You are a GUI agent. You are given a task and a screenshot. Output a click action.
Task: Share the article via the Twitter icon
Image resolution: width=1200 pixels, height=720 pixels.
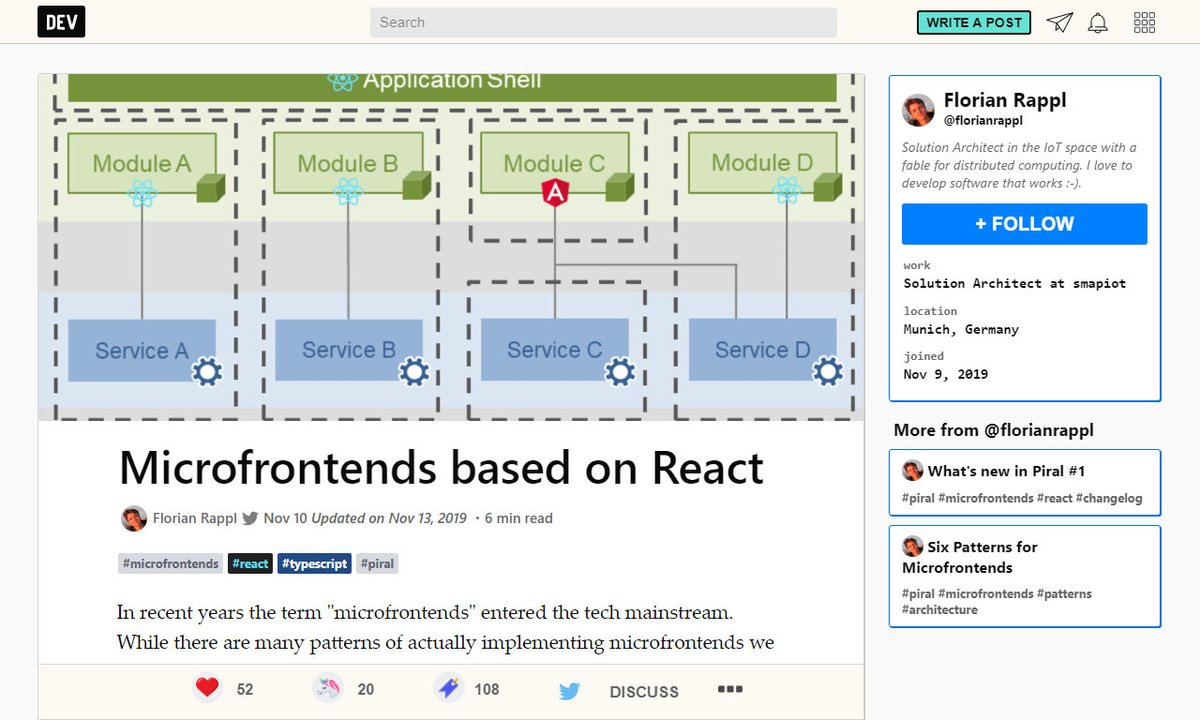coord(569,689)
